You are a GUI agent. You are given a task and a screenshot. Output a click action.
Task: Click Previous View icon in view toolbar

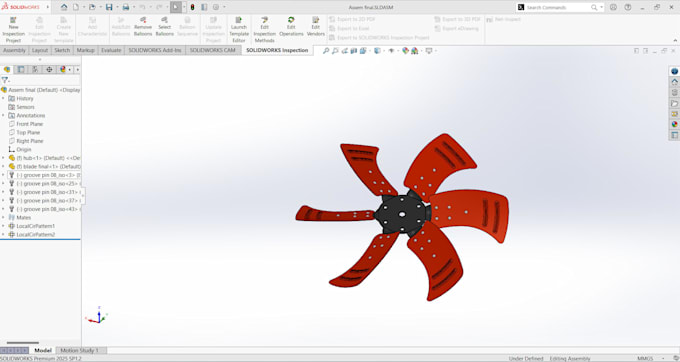coord(345,51)
